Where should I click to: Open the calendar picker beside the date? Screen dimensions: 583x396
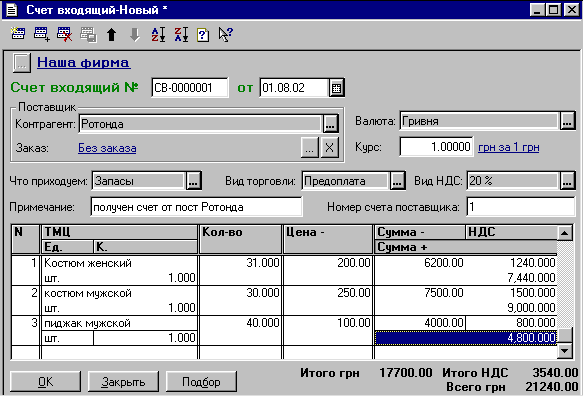click(336, 88)
